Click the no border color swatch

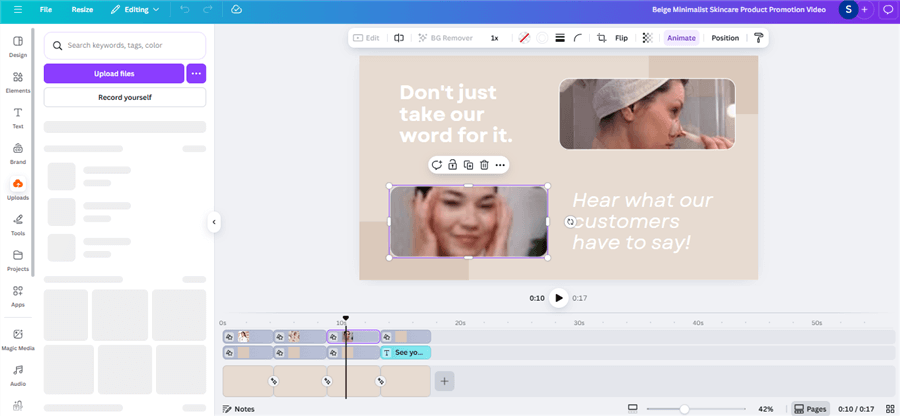(x=523, y=38)
